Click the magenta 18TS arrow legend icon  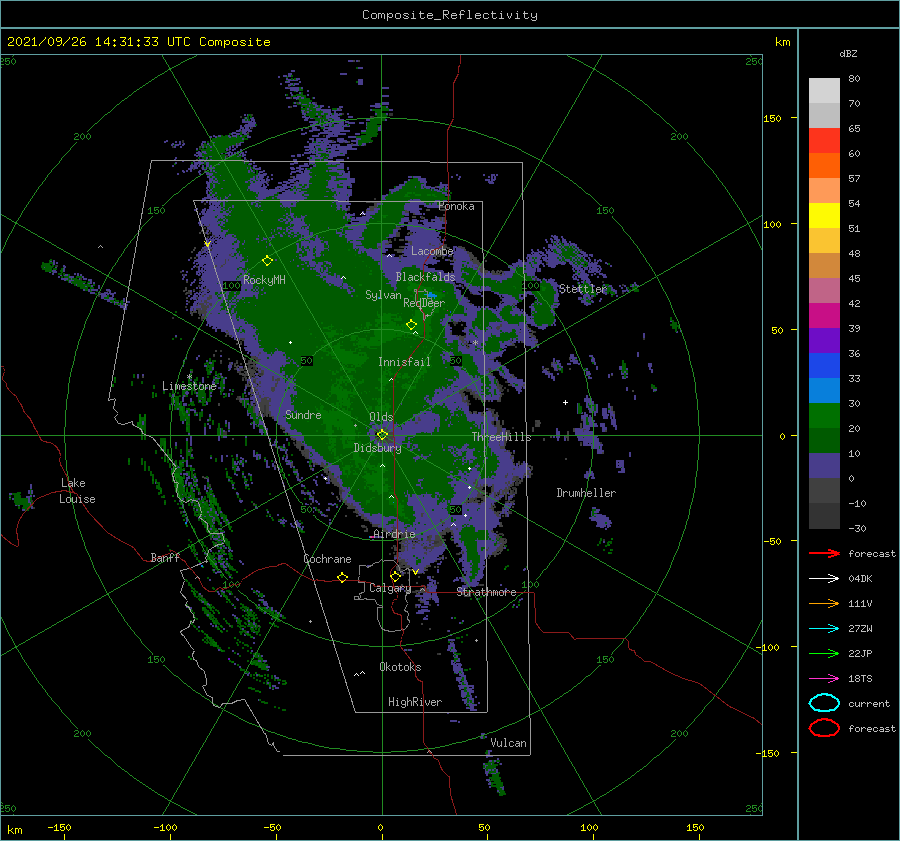tap(824, 679)
